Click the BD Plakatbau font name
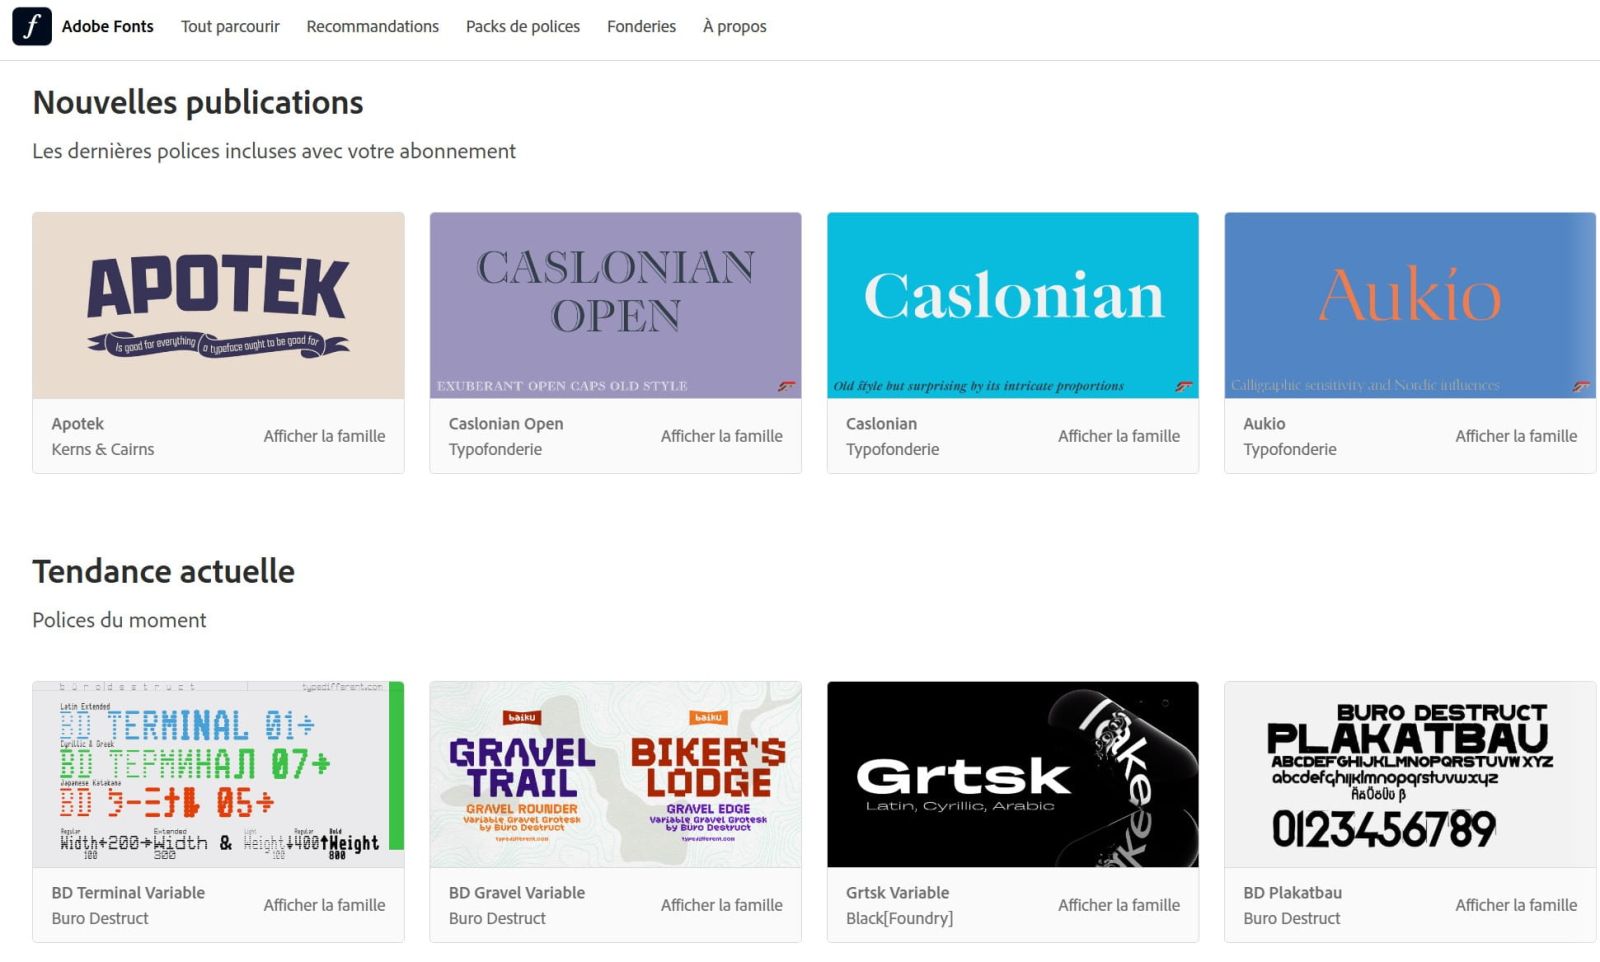Viewport: 1600px width, 962px height. 1292,893
